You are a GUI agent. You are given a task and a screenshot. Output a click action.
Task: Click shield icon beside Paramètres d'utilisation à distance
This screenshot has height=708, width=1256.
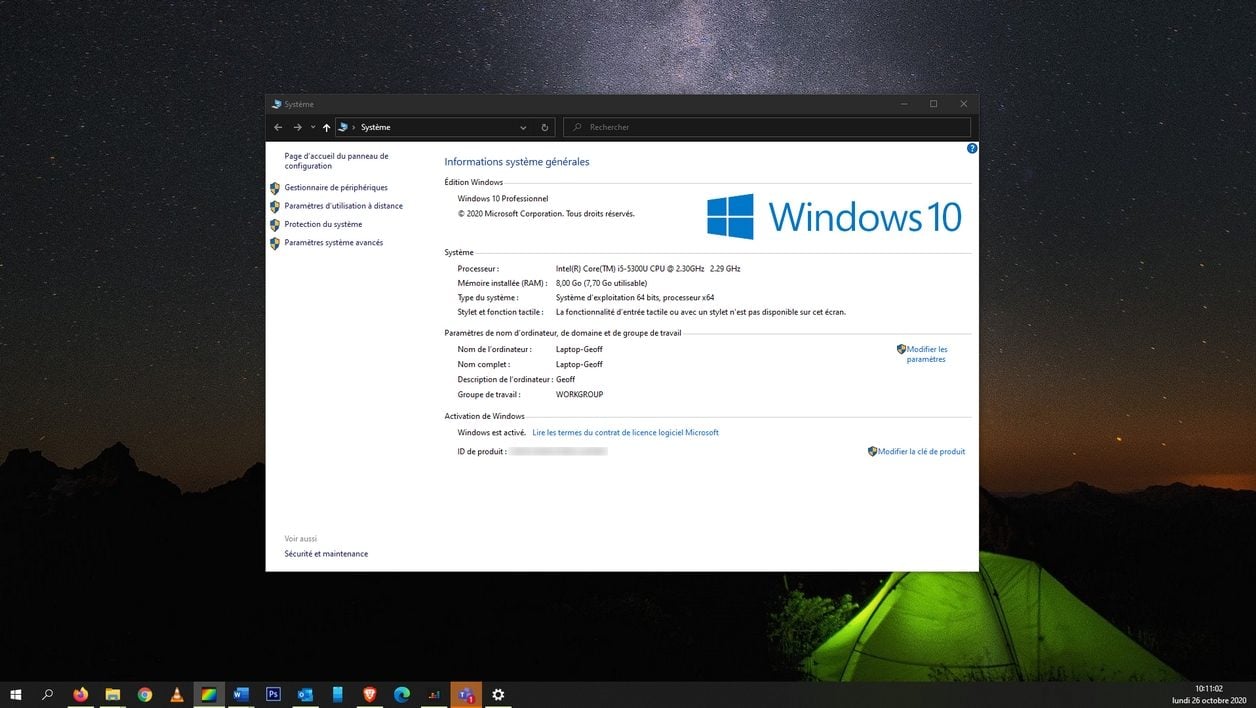point(275,206)
